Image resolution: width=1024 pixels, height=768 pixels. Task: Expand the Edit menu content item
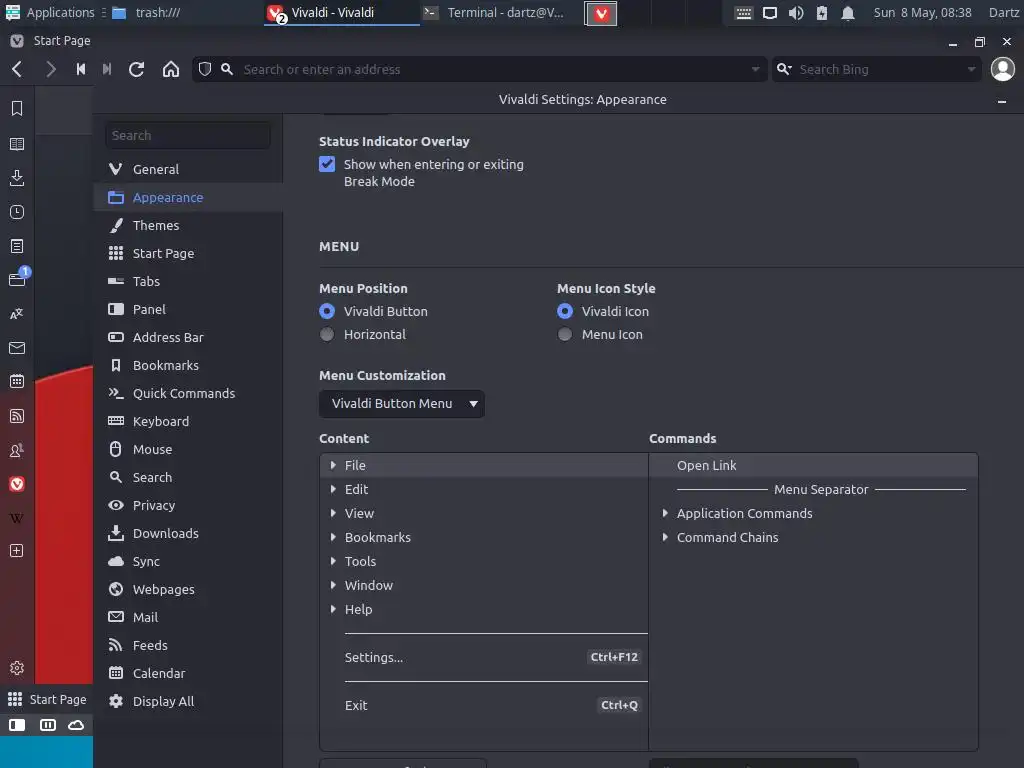coord(333,489)
